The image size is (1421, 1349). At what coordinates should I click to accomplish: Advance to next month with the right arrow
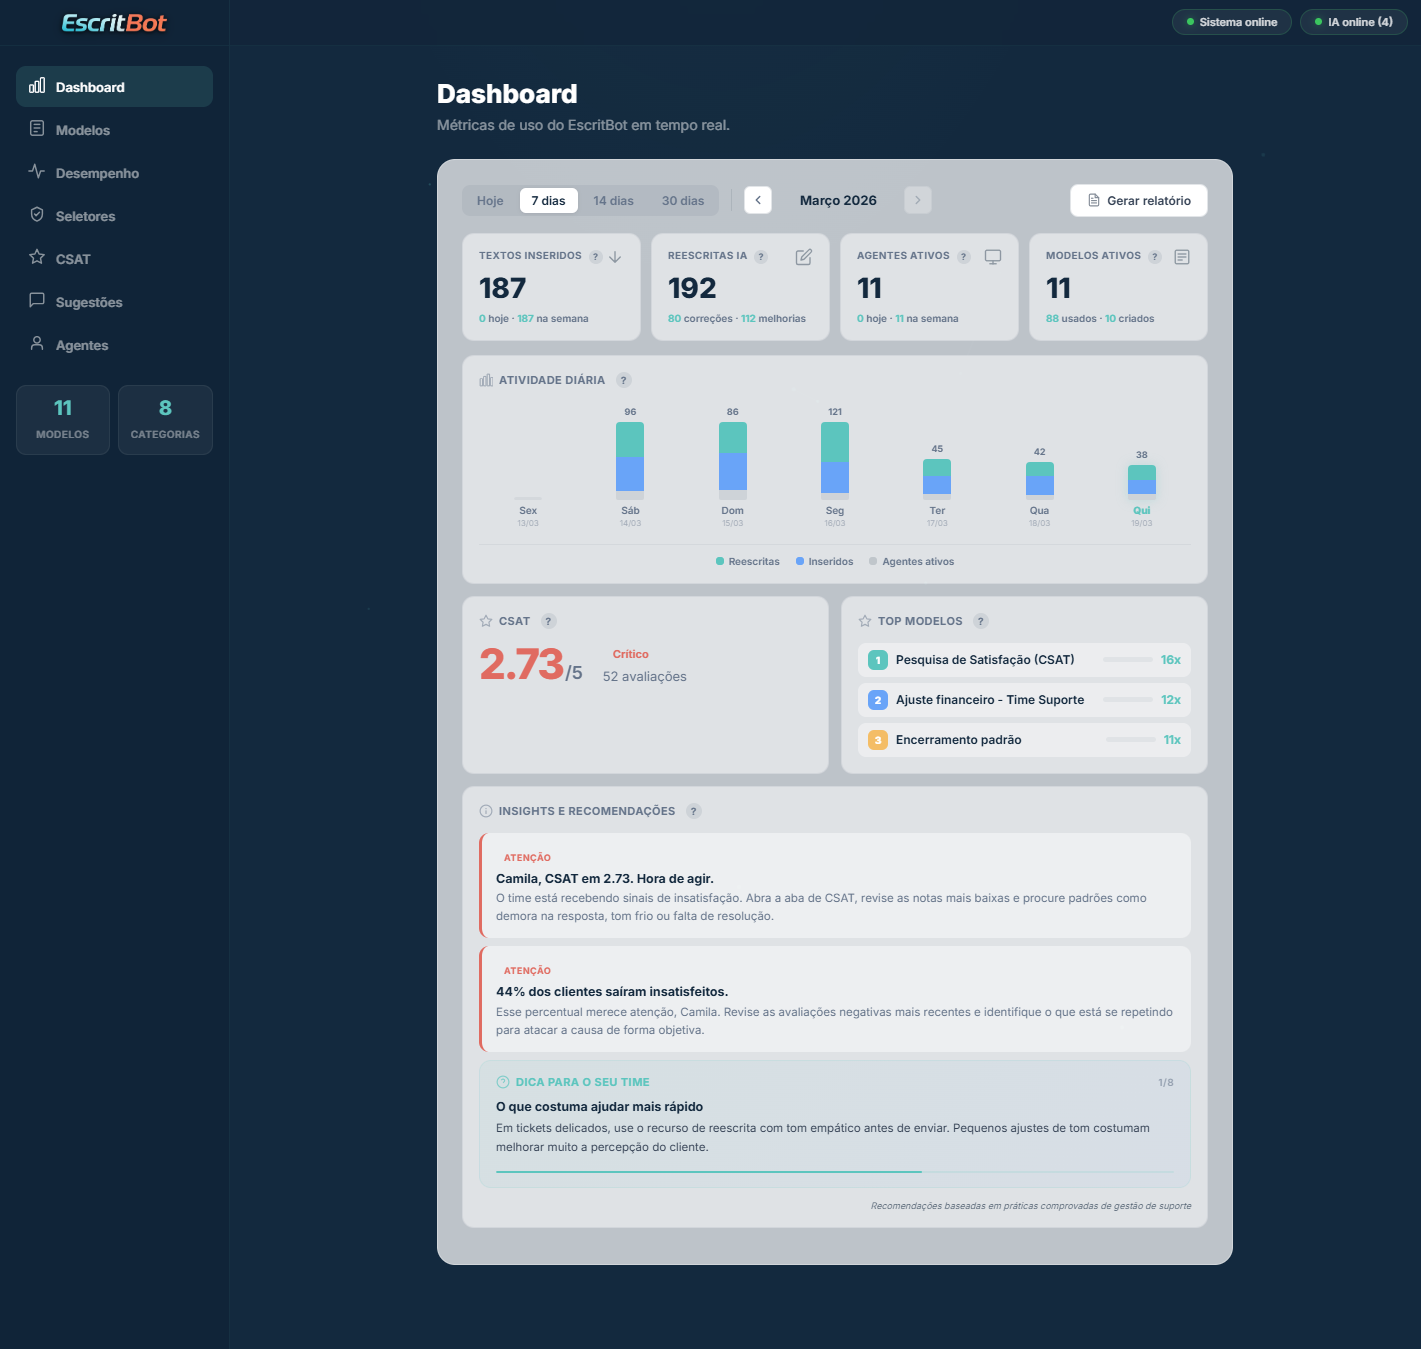coord(917,200)
